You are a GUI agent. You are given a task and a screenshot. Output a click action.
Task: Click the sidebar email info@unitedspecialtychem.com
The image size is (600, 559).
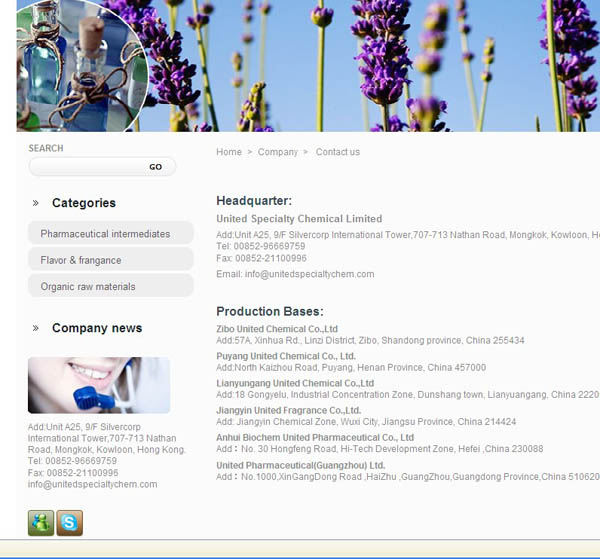[x=92, y=484]
